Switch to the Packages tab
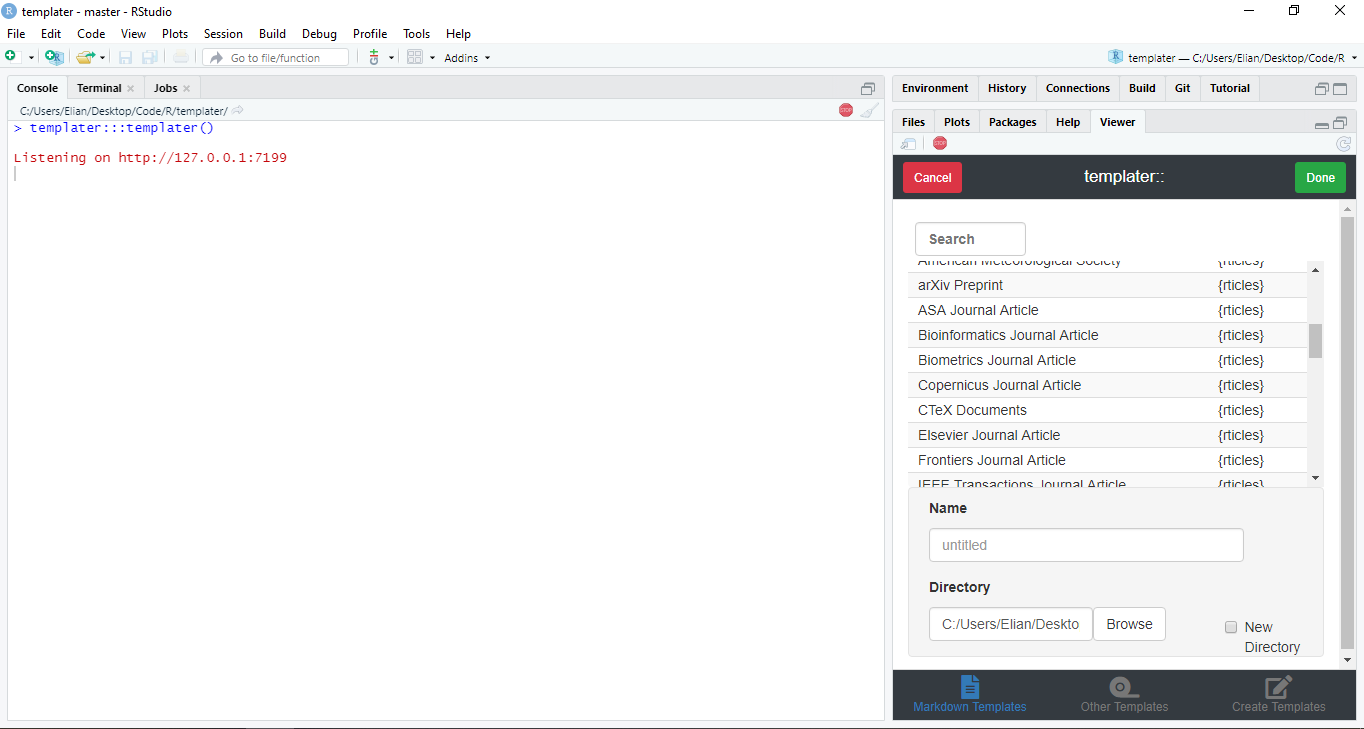The height and width of the screenshot is (729, 1364). point(1012,122)
